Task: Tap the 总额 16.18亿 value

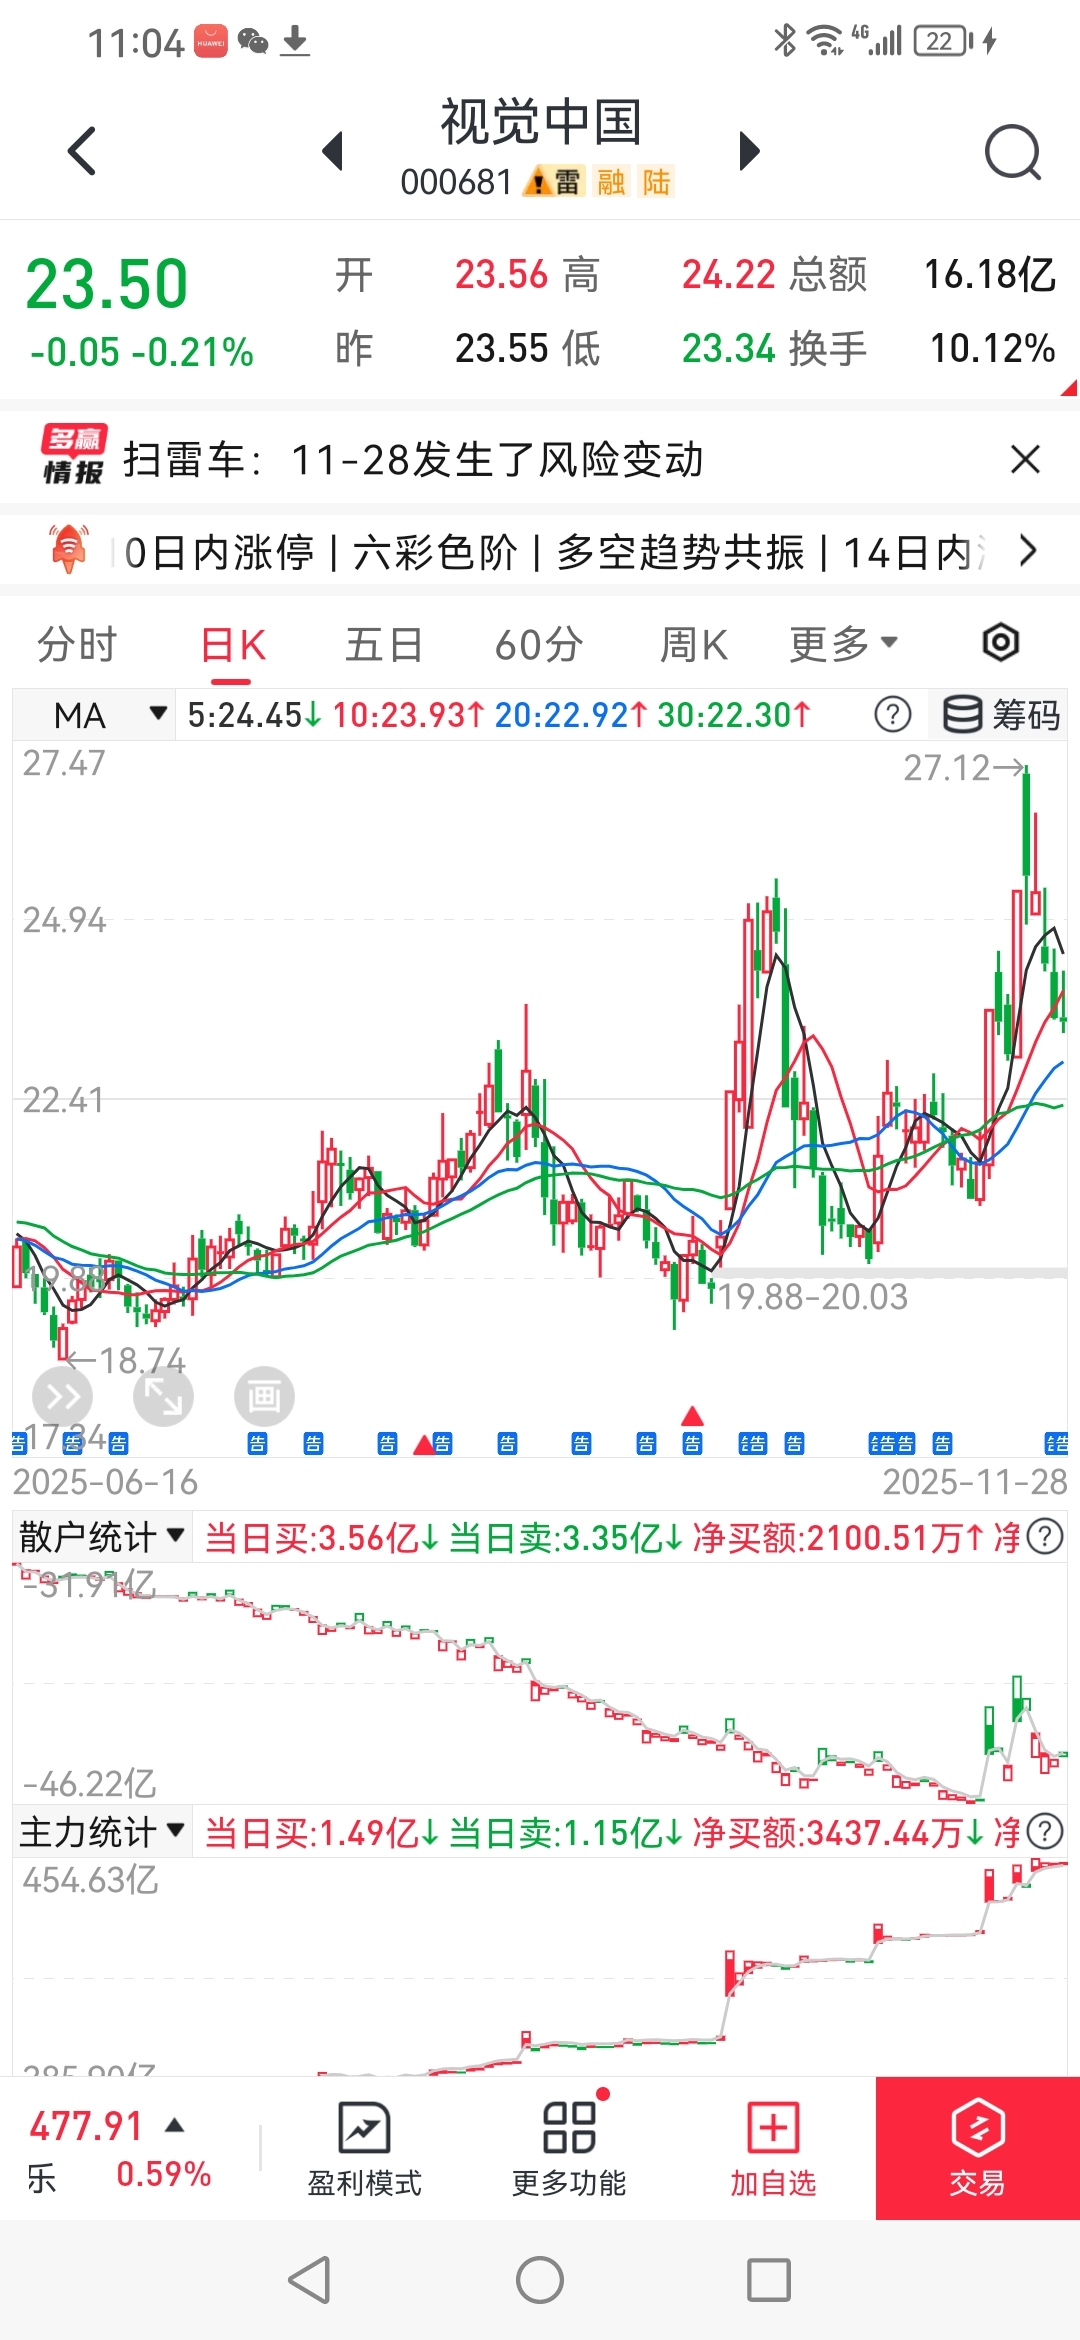Action: [x=990, y=274]
